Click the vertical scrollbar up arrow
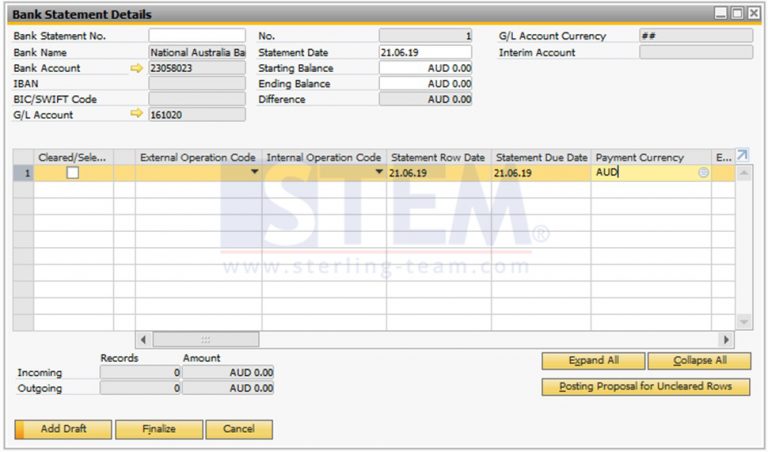Viewport: 768px width, 452px height. coord(744,173)
